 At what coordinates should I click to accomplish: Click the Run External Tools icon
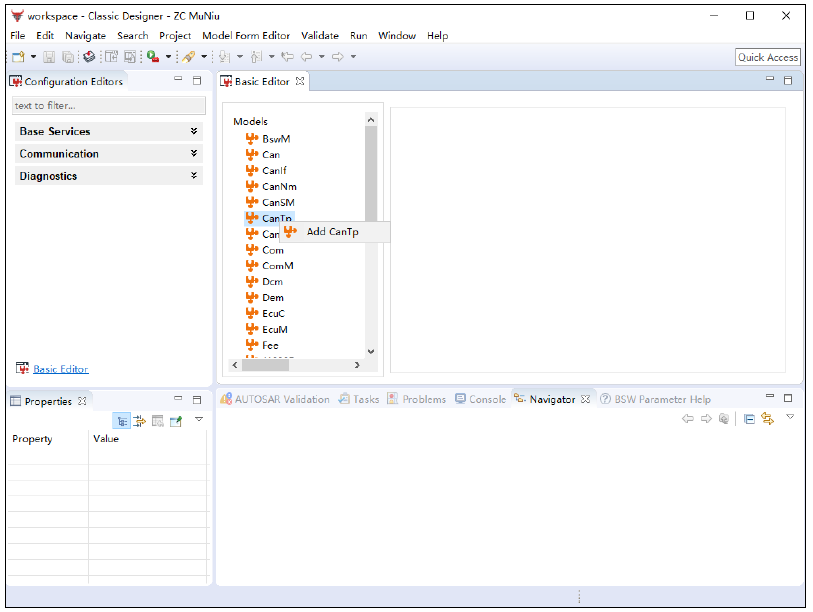(153, 57)
